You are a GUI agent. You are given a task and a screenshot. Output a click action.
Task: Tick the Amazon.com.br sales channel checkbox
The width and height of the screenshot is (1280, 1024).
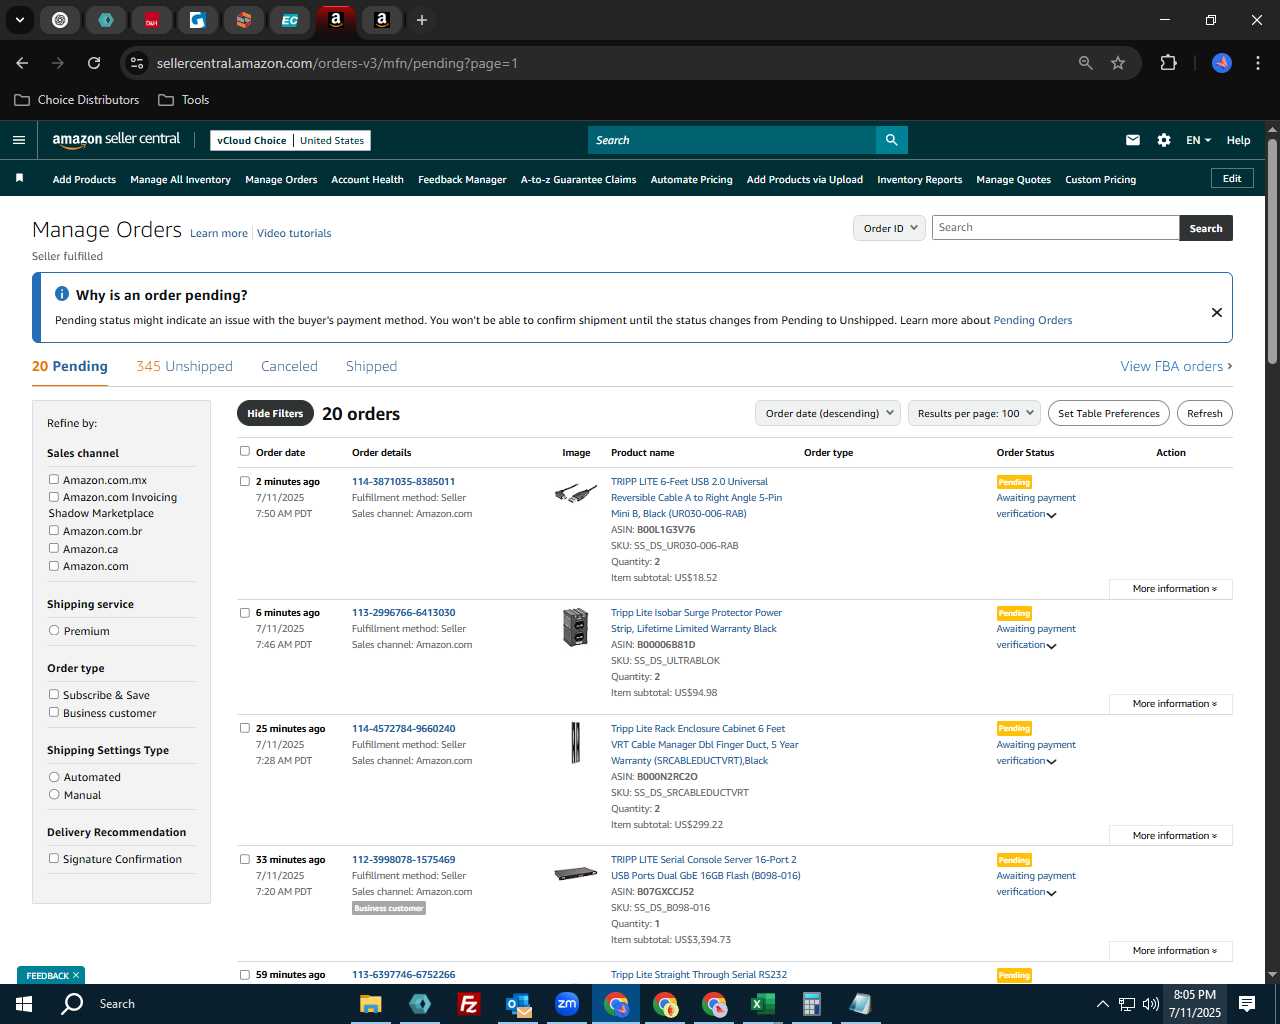pos(54,530)
